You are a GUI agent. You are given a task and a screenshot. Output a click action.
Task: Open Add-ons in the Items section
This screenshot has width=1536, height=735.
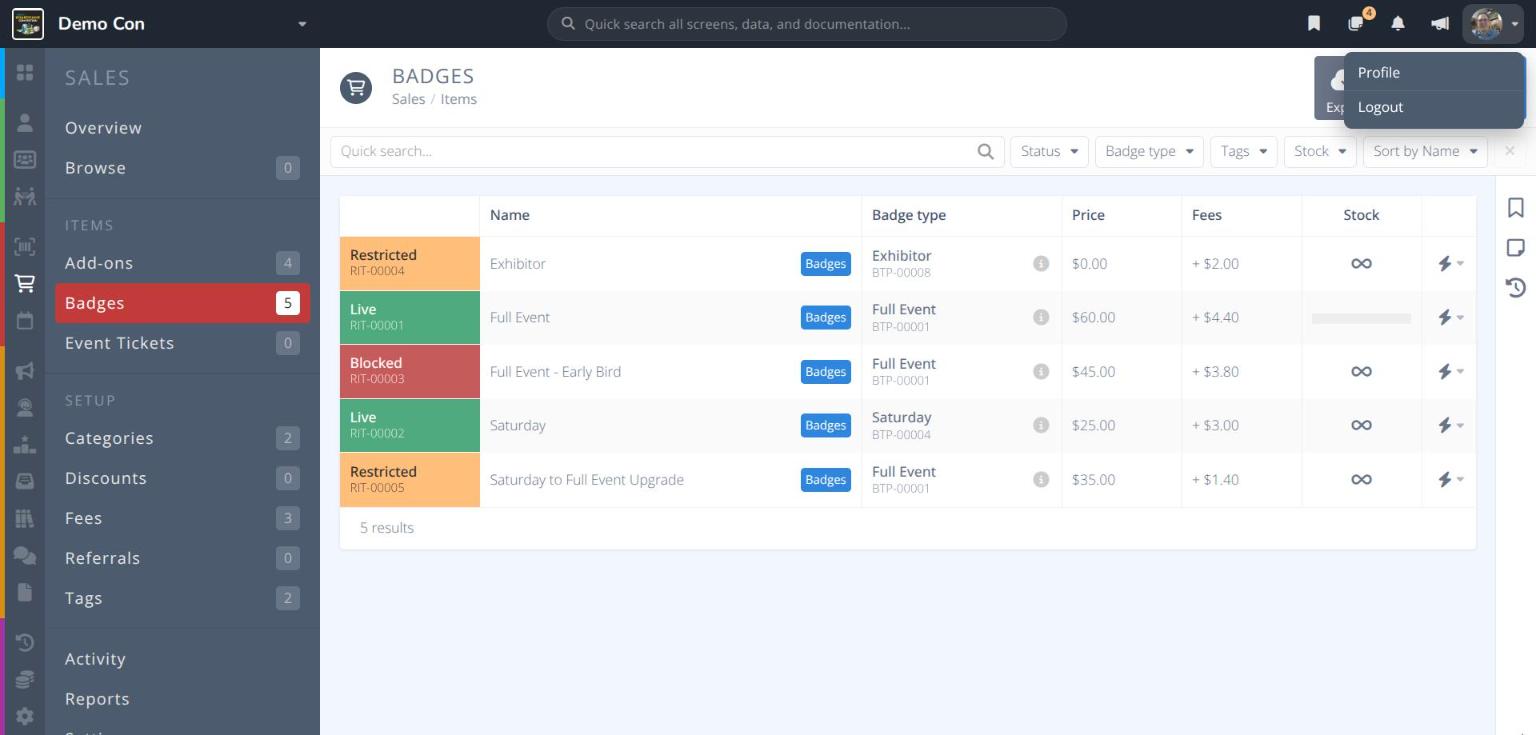point(182,263)
